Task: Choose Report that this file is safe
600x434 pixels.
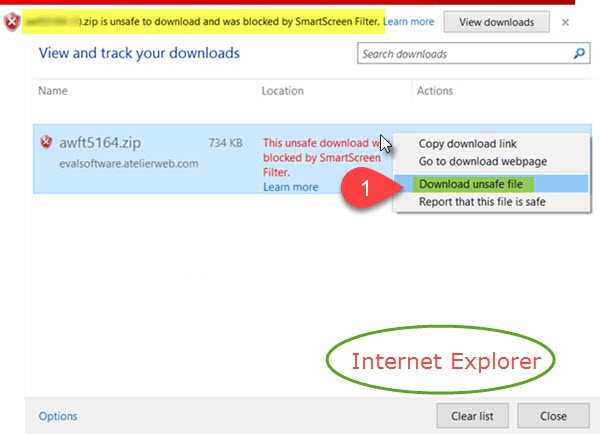Action: tap(482, 202)
